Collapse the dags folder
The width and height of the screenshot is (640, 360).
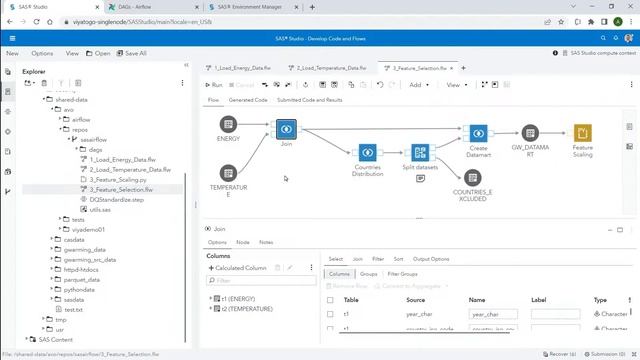(76, 149)
